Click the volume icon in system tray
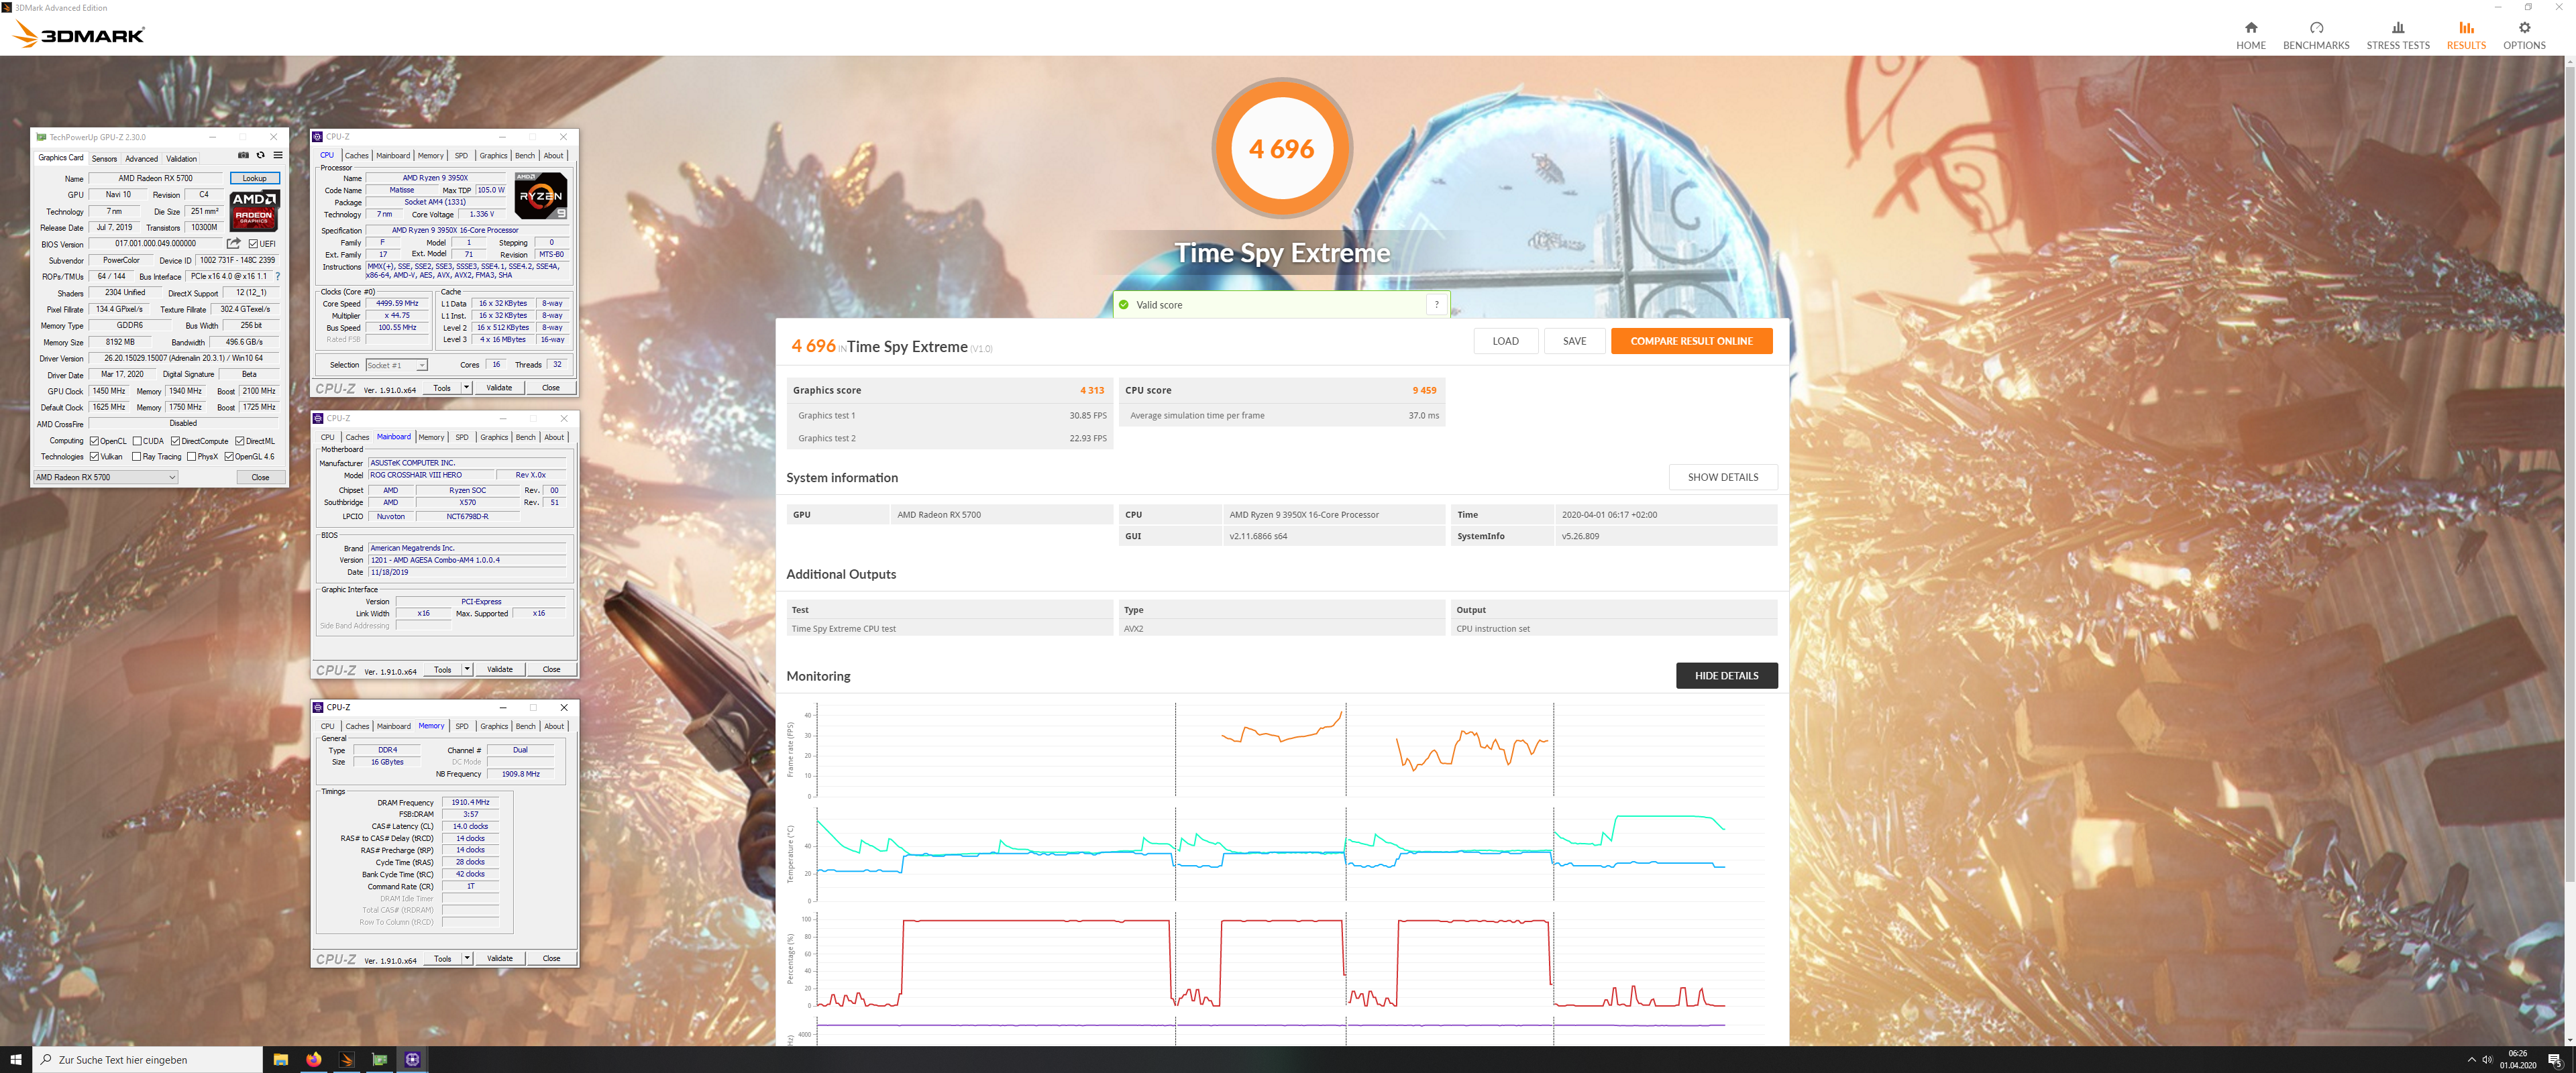This screenshot has width=2576, height=1073. pyautogui.click(x=2487, y=1060)
